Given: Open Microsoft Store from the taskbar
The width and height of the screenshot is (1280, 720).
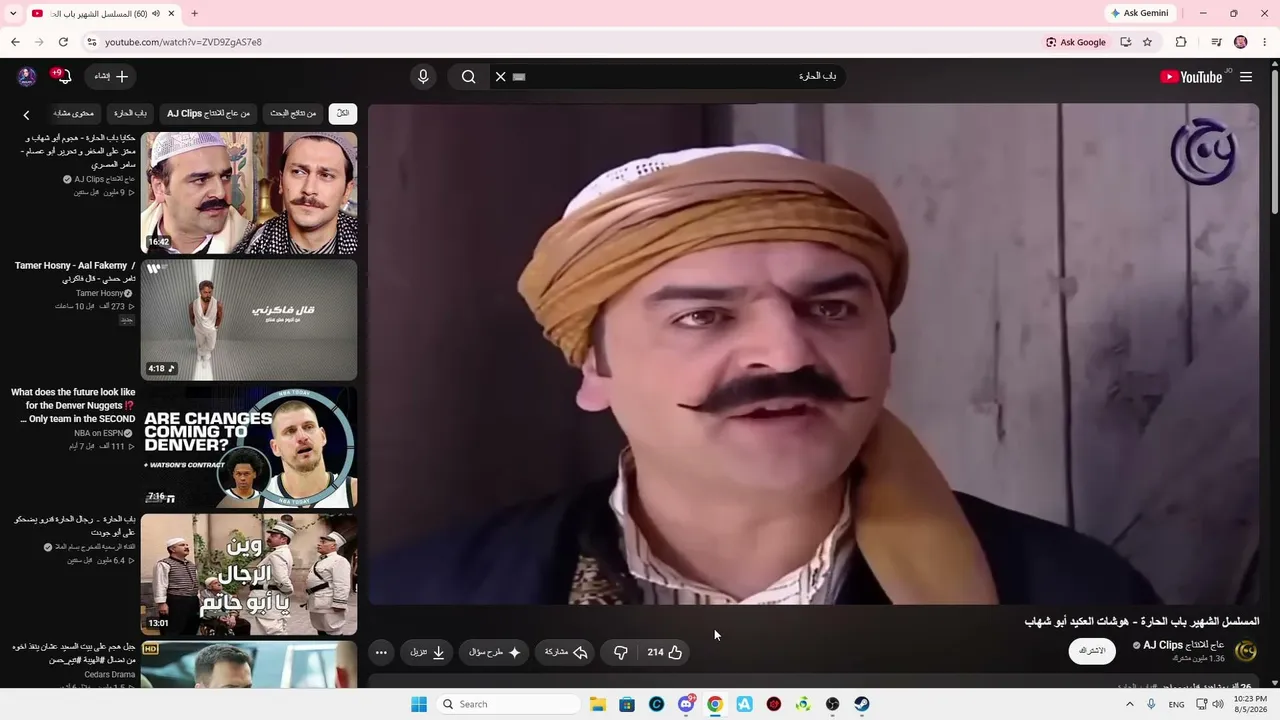Looking at the screenshot, I should tap(627, 704).
